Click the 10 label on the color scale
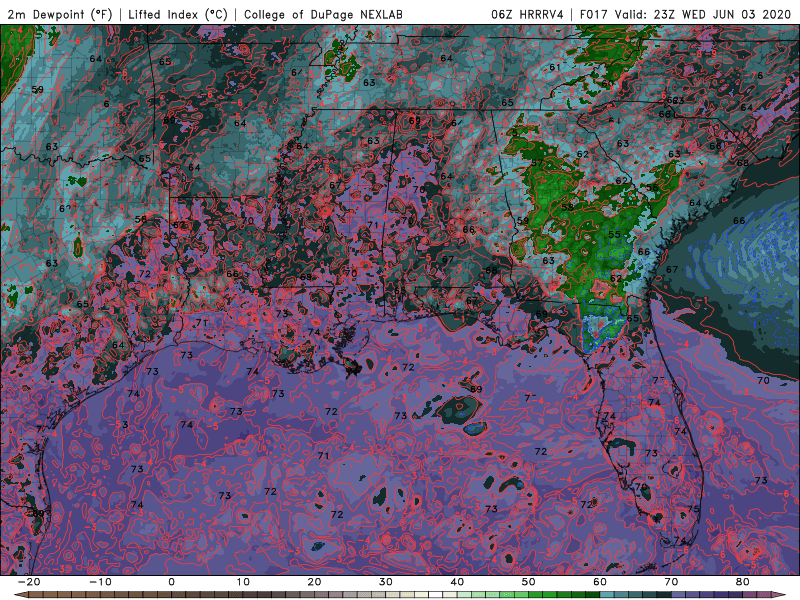The width and height of the screenshot is (800, 600). 243,582
